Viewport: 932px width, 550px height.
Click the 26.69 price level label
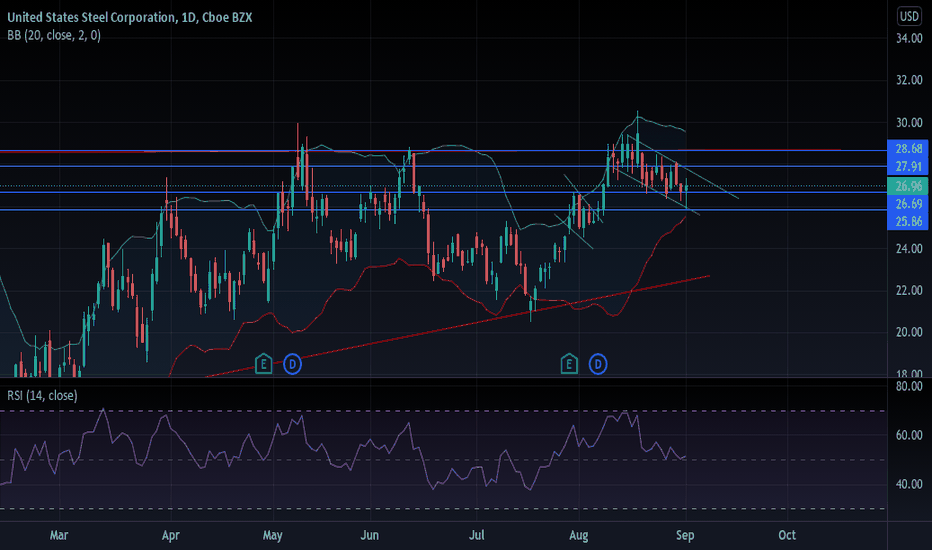click(908, 204)
